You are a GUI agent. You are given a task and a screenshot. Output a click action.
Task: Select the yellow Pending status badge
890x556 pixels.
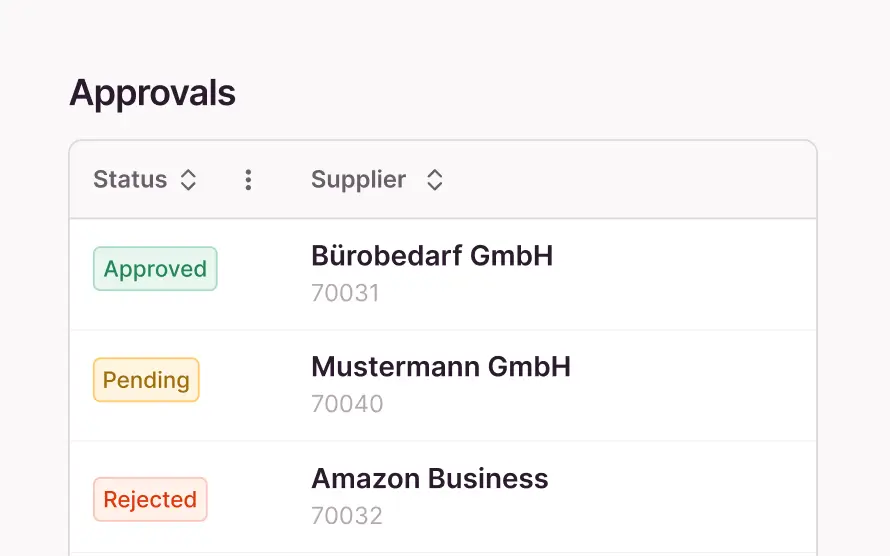coord(146,380)
